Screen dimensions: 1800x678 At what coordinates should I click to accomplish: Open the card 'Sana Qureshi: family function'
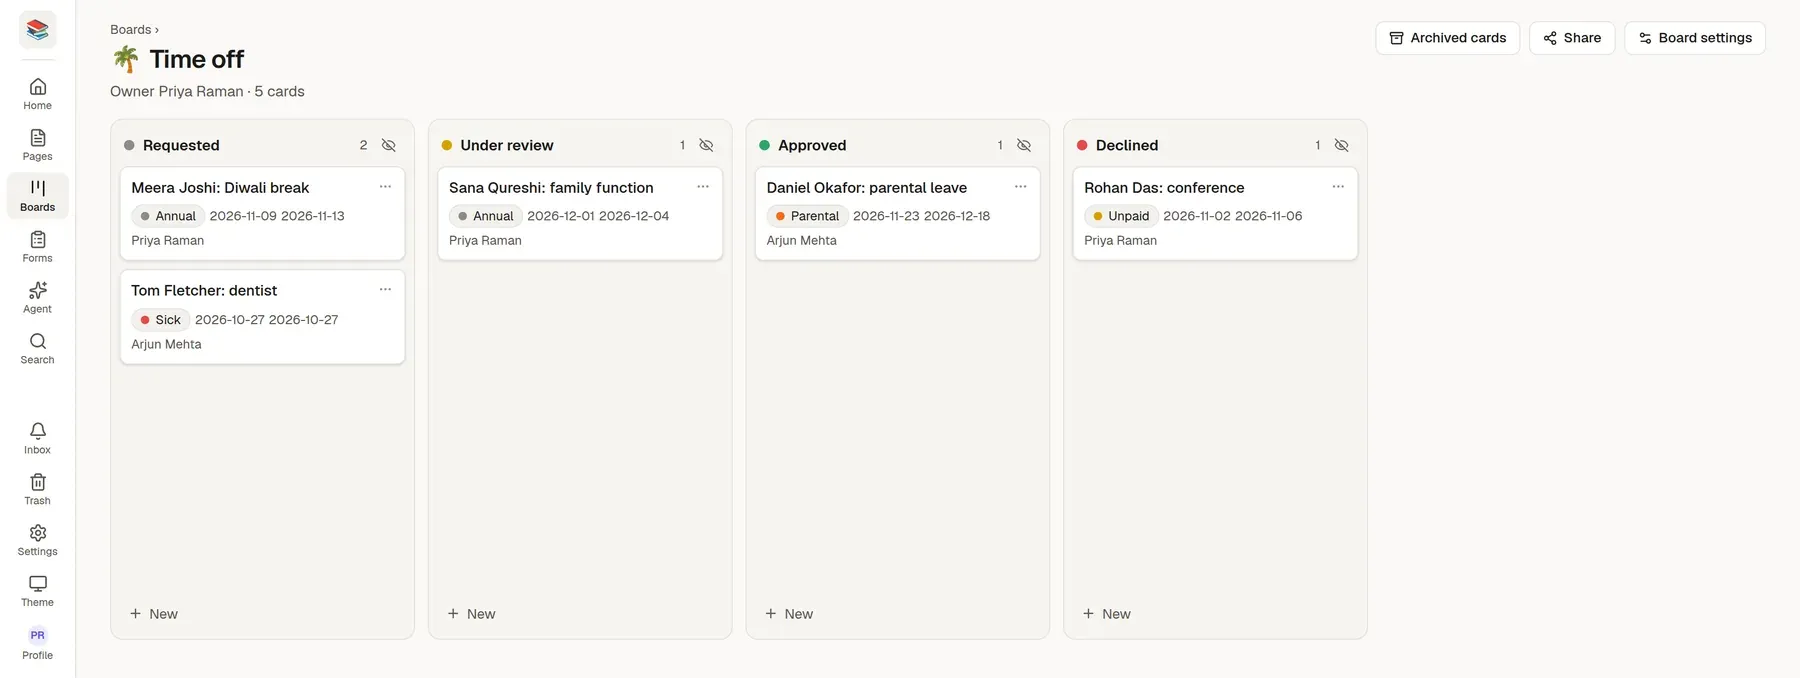coord(580,214)
